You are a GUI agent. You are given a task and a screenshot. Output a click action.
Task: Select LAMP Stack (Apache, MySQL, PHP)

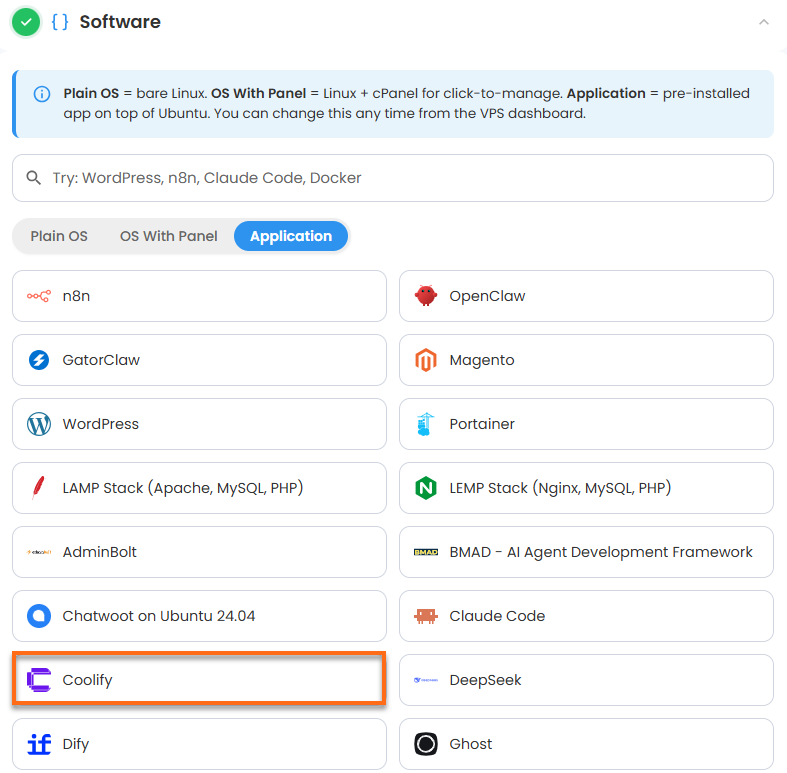199,488
